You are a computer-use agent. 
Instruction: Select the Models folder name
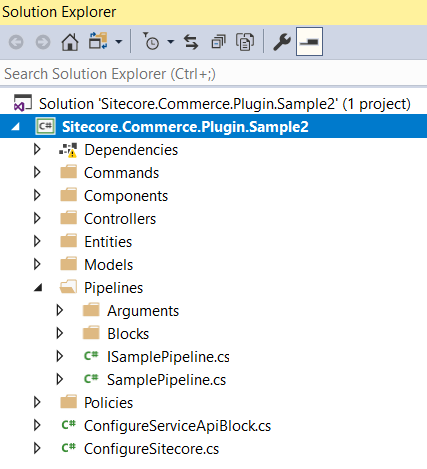pos(109,265)
